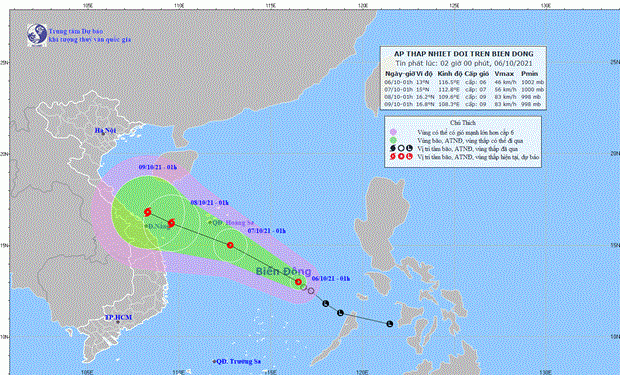Click the TP.HCM city marker
The height and width of the screenshot is (375, 620).
click(x=118, y=322)
